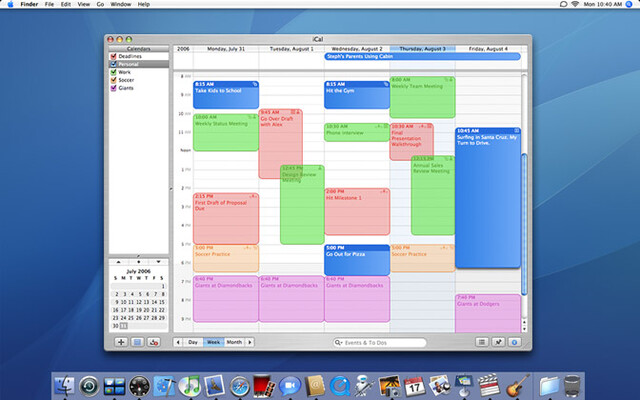Open Address Book from the Dock

pos(315,386)
